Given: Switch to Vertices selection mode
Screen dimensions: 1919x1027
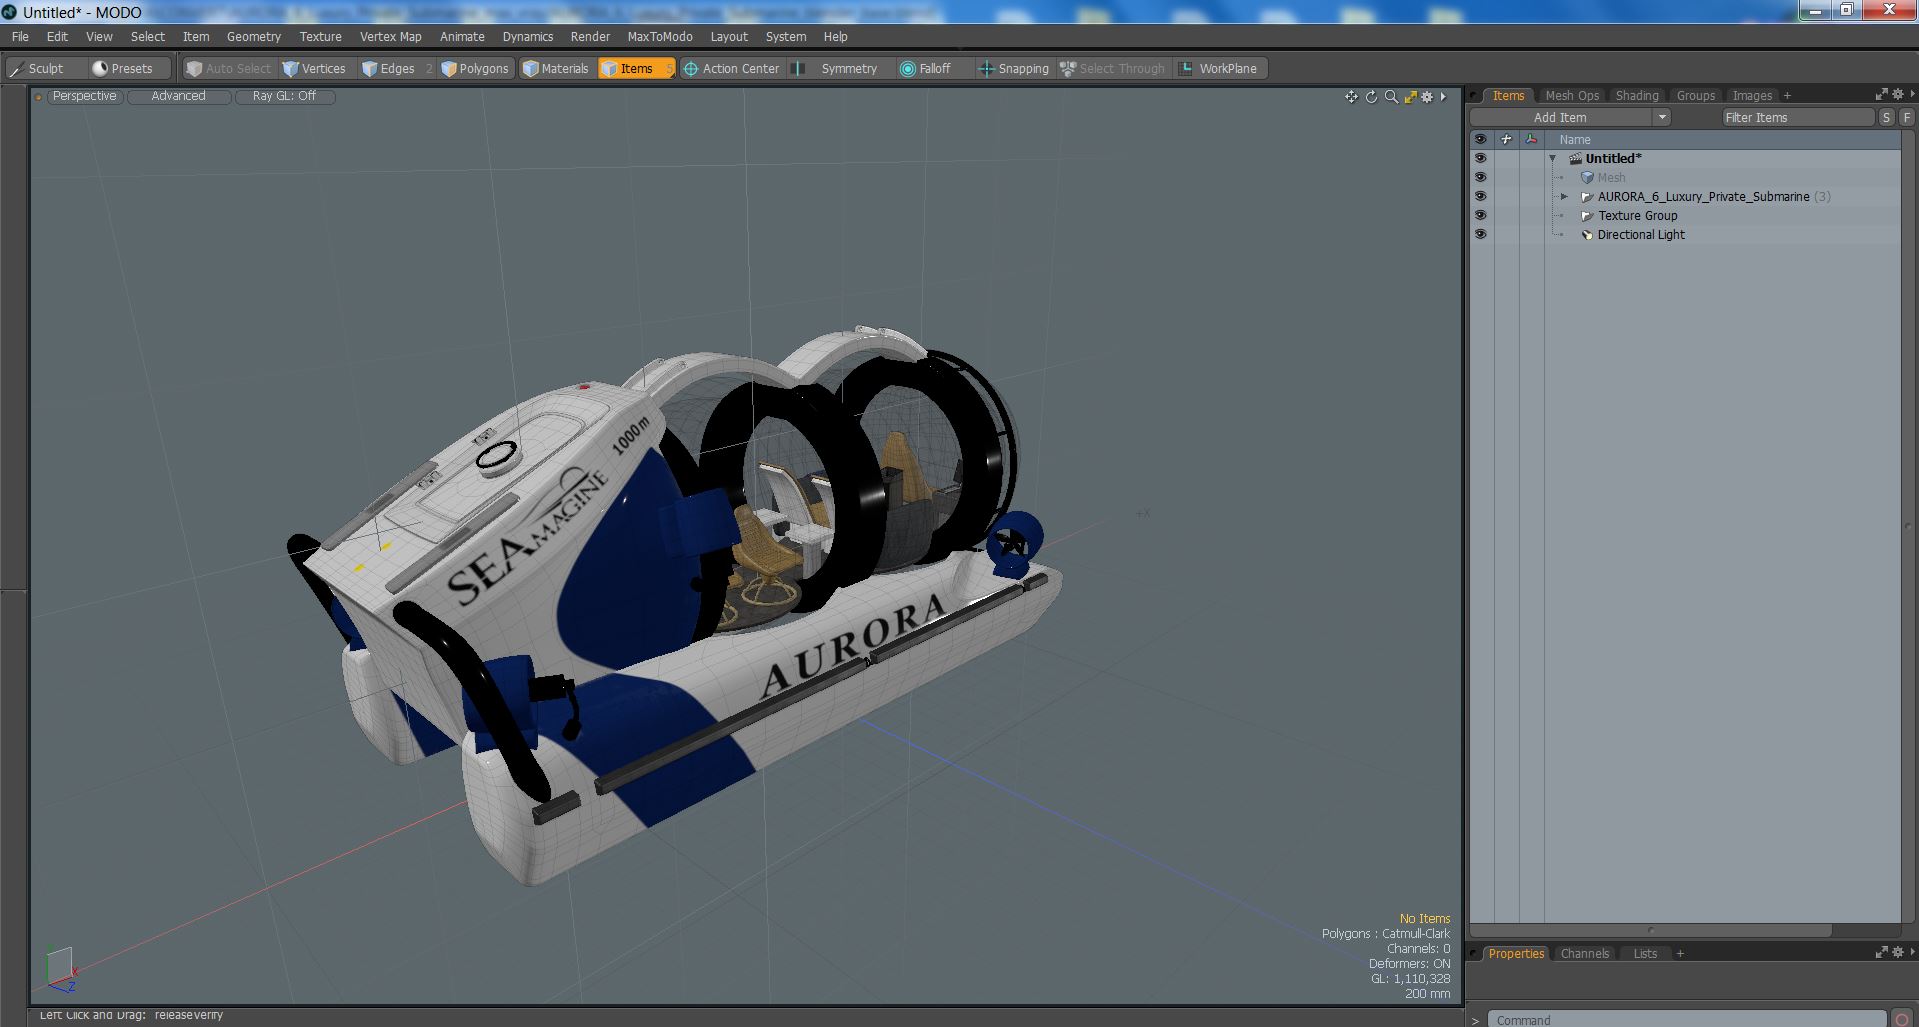Looking at the screenshot, I should tap(314, 68).
